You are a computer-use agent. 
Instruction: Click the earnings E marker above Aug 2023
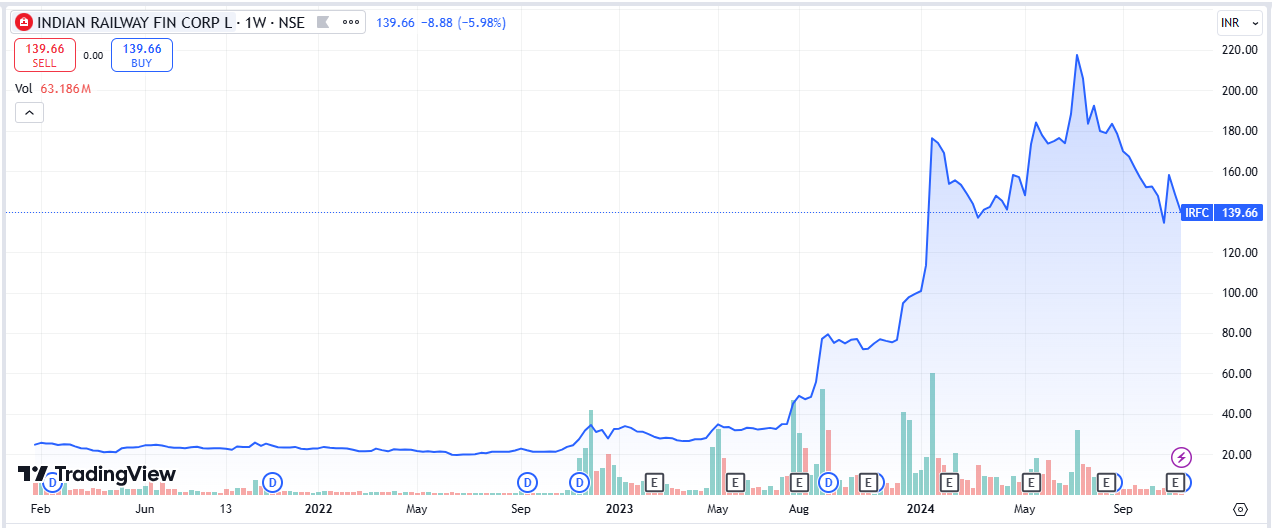pos(798,482)
